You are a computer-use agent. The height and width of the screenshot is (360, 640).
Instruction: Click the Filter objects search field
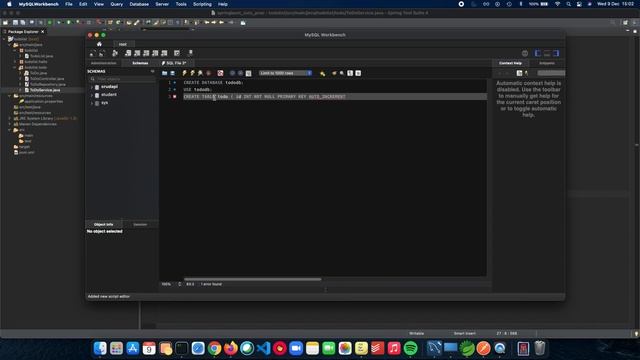pos(122,79)
